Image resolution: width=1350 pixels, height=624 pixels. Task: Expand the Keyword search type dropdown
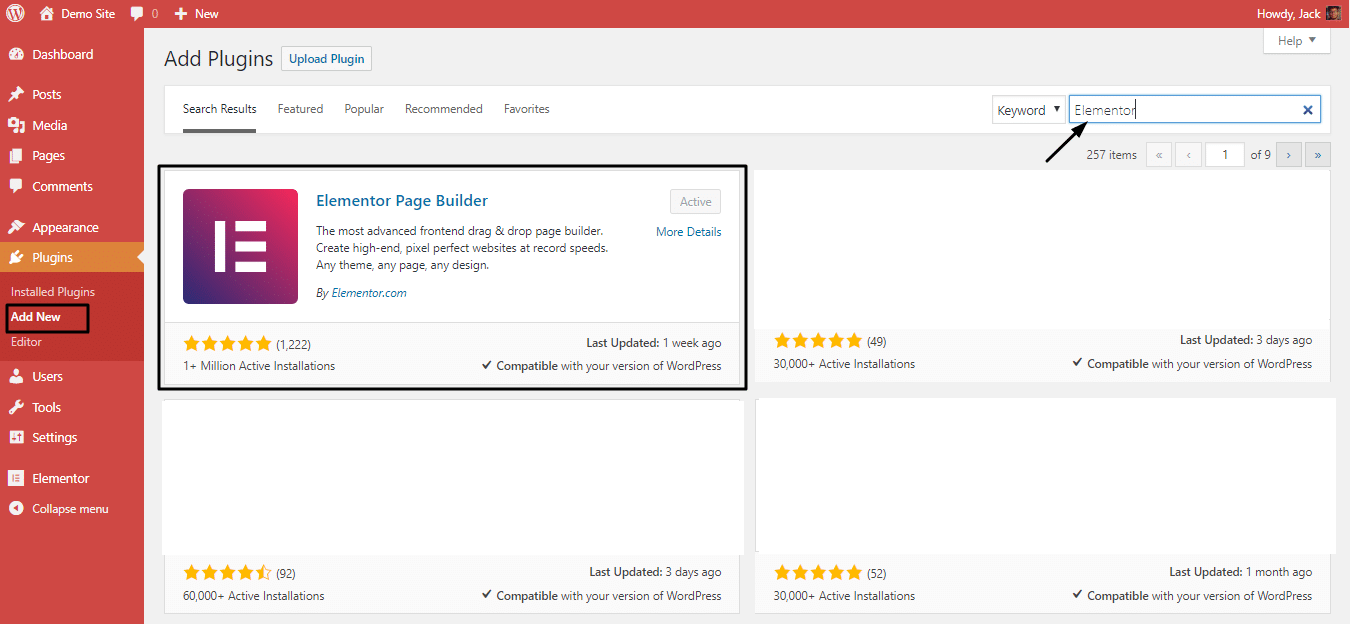[1029, 110]
